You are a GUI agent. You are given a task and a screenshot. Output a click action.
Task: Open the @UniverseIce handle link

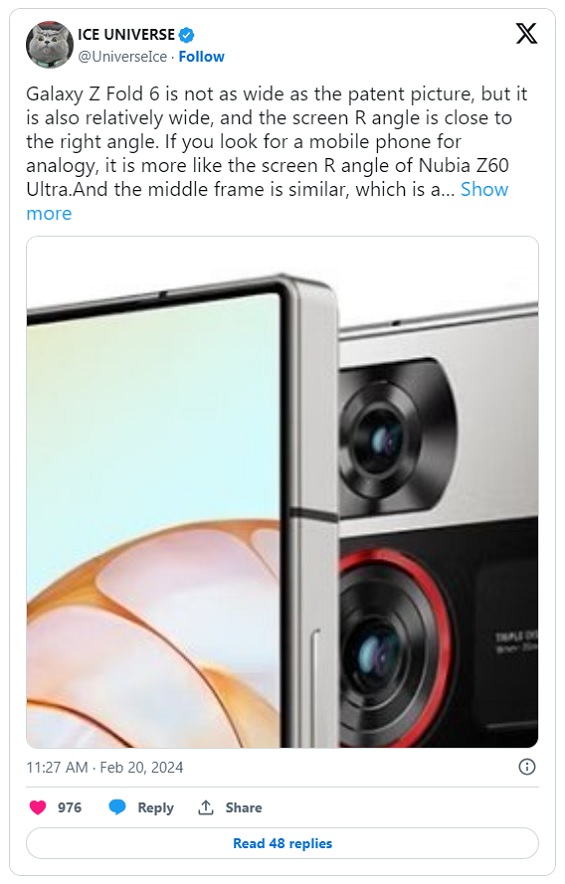tap(122, 57)
